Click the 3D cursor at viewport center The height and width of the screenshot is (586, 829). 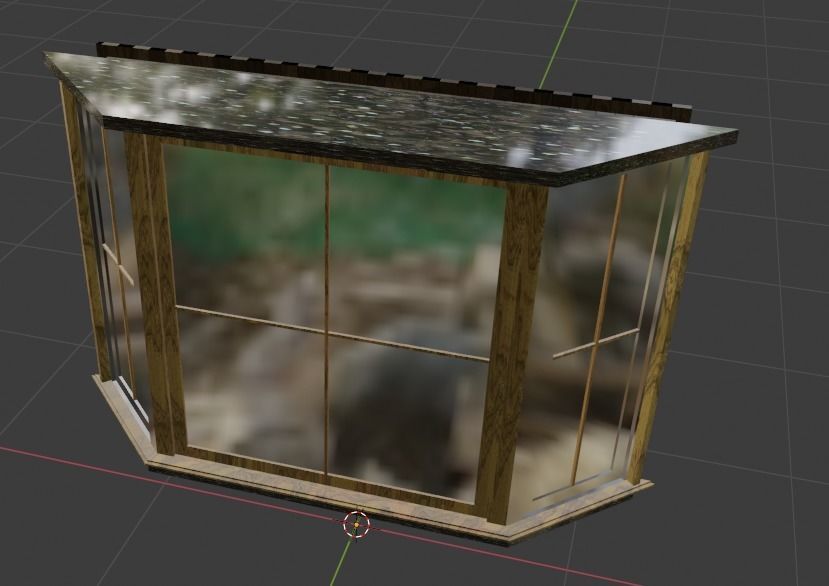356,523
